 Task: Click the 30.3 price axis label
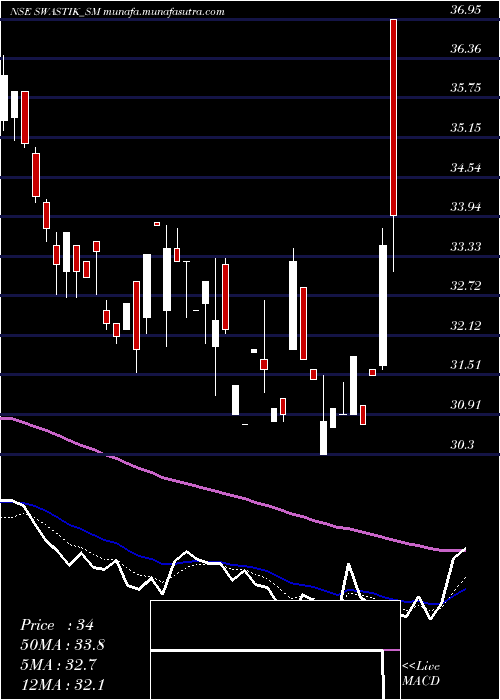(462, 445)
